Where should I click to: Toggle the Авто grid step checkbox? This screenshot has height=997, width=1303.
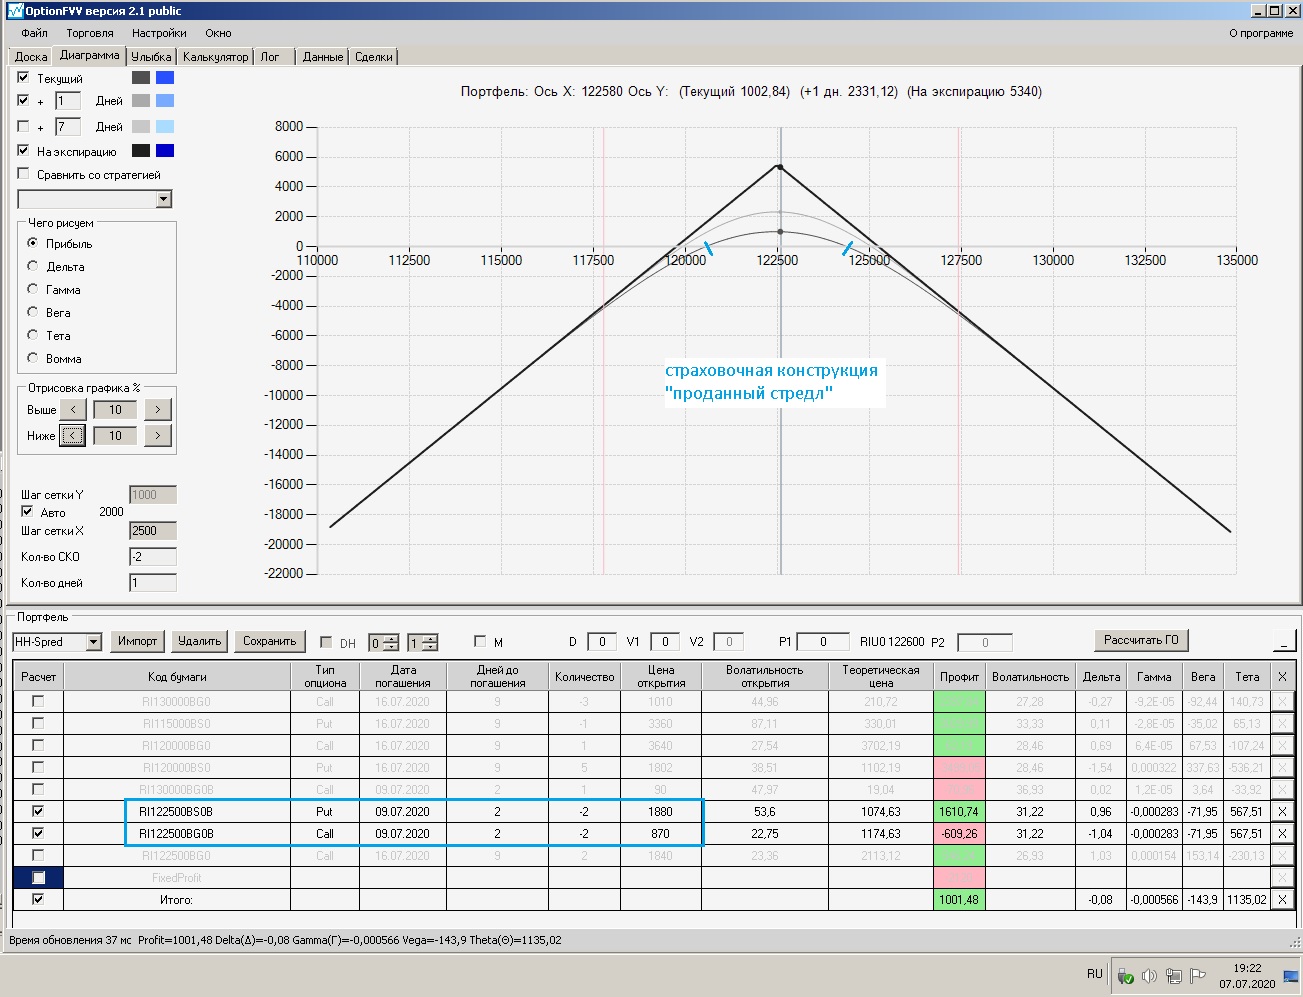(x=27, y=512)
